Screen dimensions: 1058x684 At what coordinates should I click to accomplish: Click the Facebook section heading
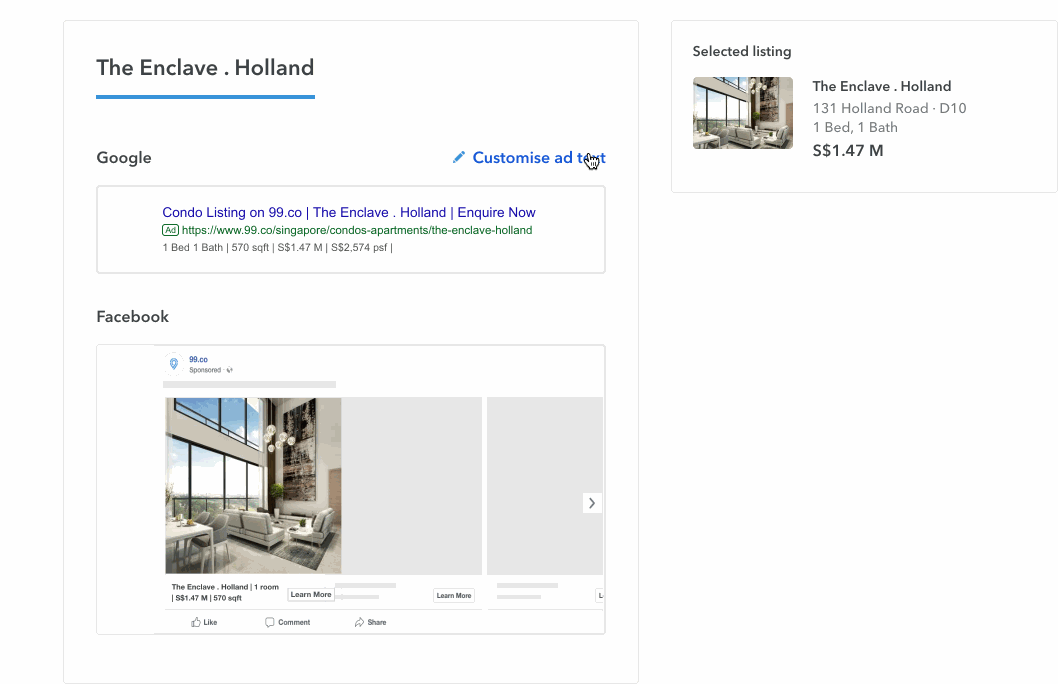click(132, 317)
